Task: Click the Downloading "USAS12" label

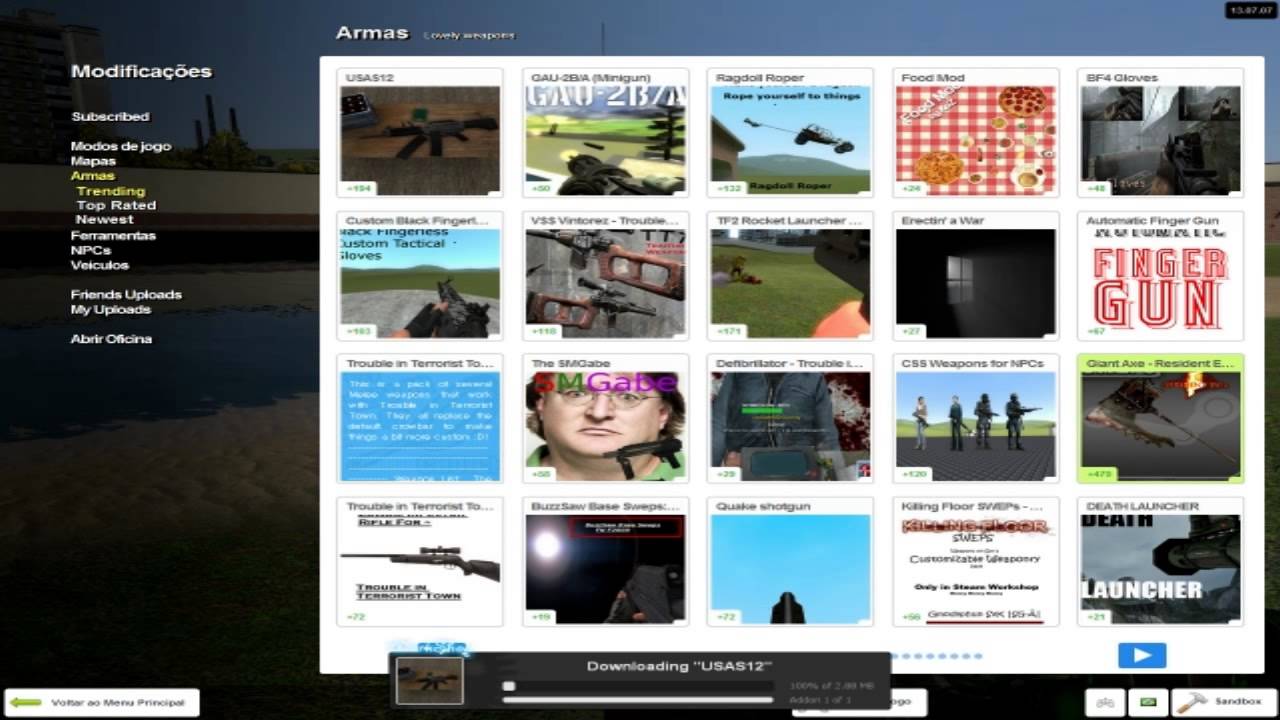Action: pyautogui.click(x=679, y=666)
